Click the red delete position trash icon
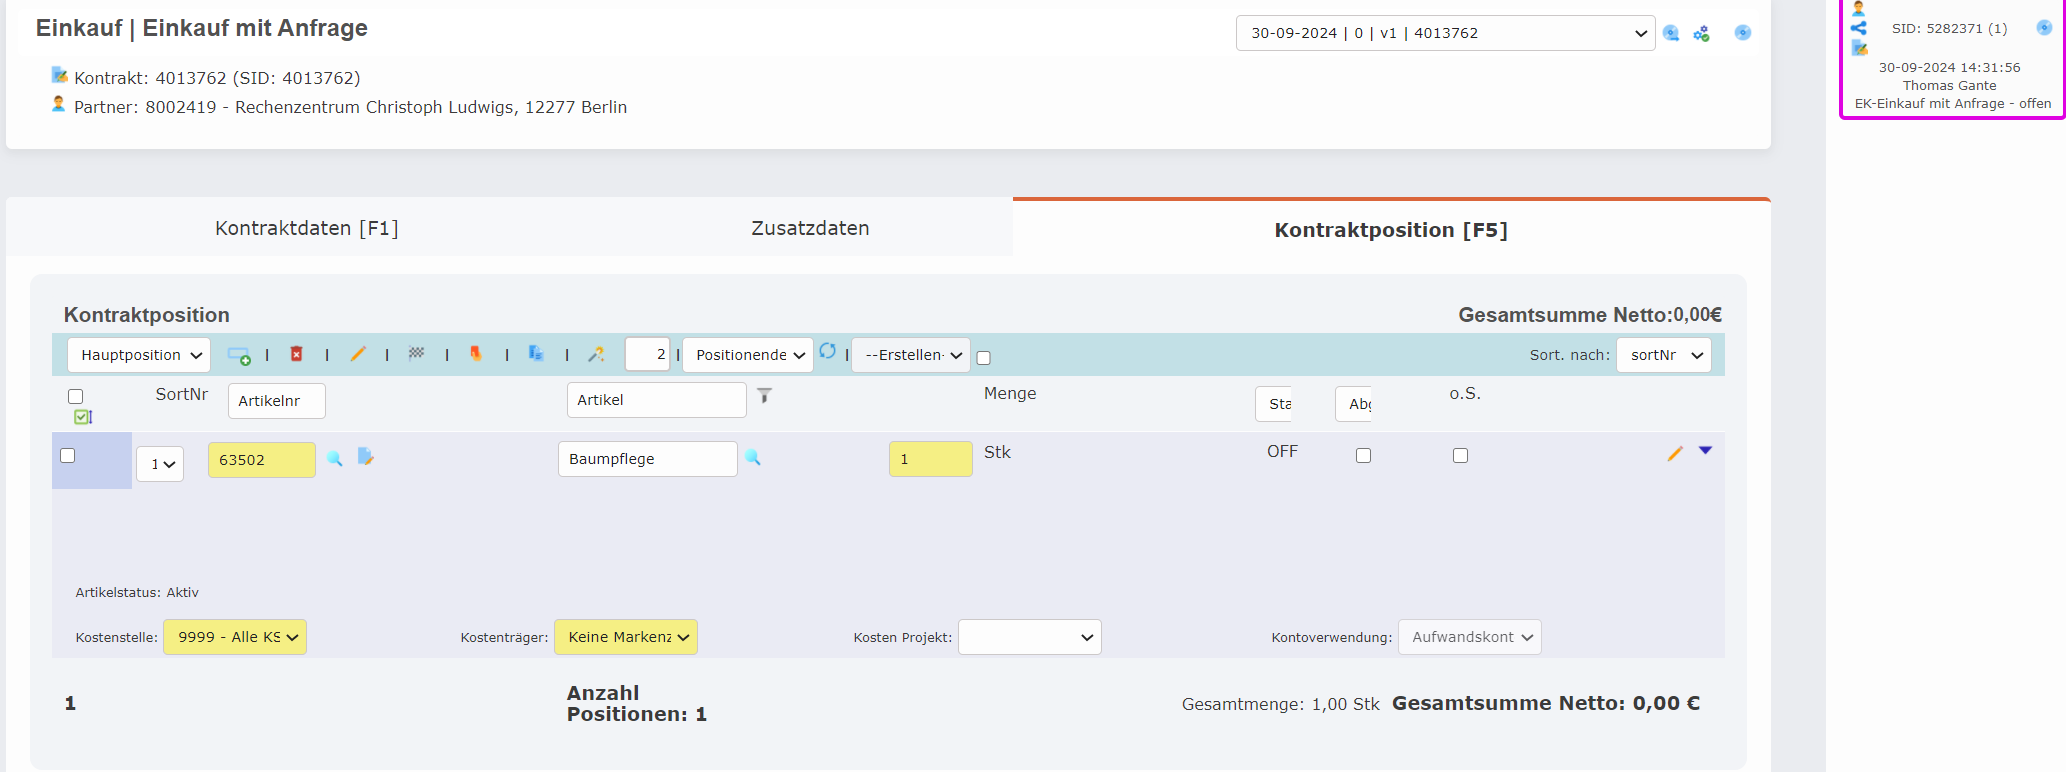The image size is (2066, 772). pyautogui.click(x=296, y=354)
